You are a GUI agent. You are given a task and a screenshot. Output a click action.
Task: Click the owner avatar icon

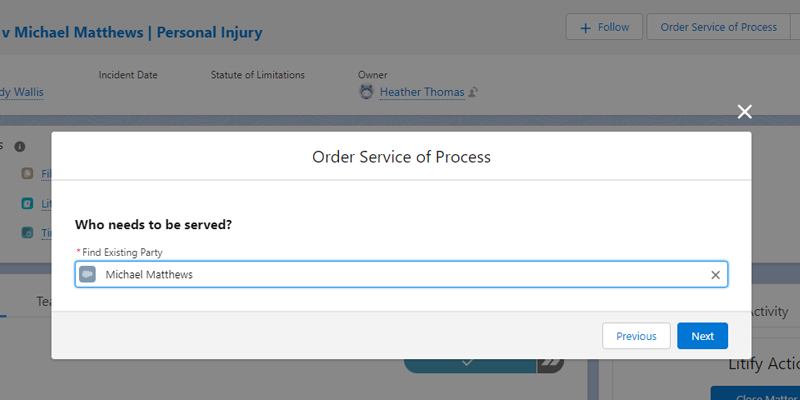pos(366,92)
